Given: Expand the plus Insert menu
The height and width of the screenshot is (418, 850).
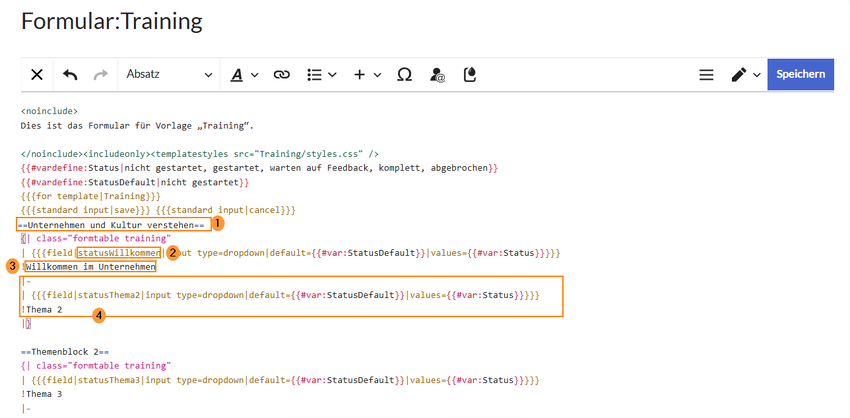Looking at the screenshot, I should click(367, 74).
